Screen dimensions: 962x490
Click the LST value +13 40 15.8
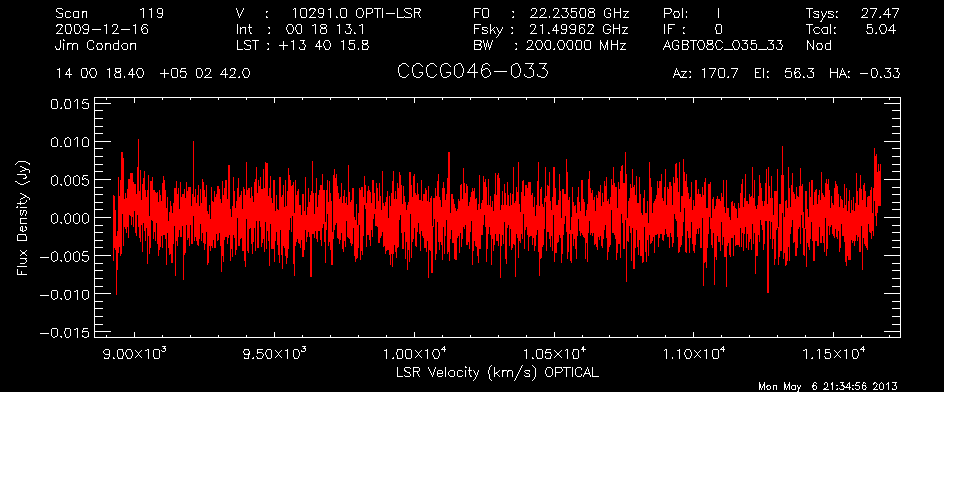point(324,45)
